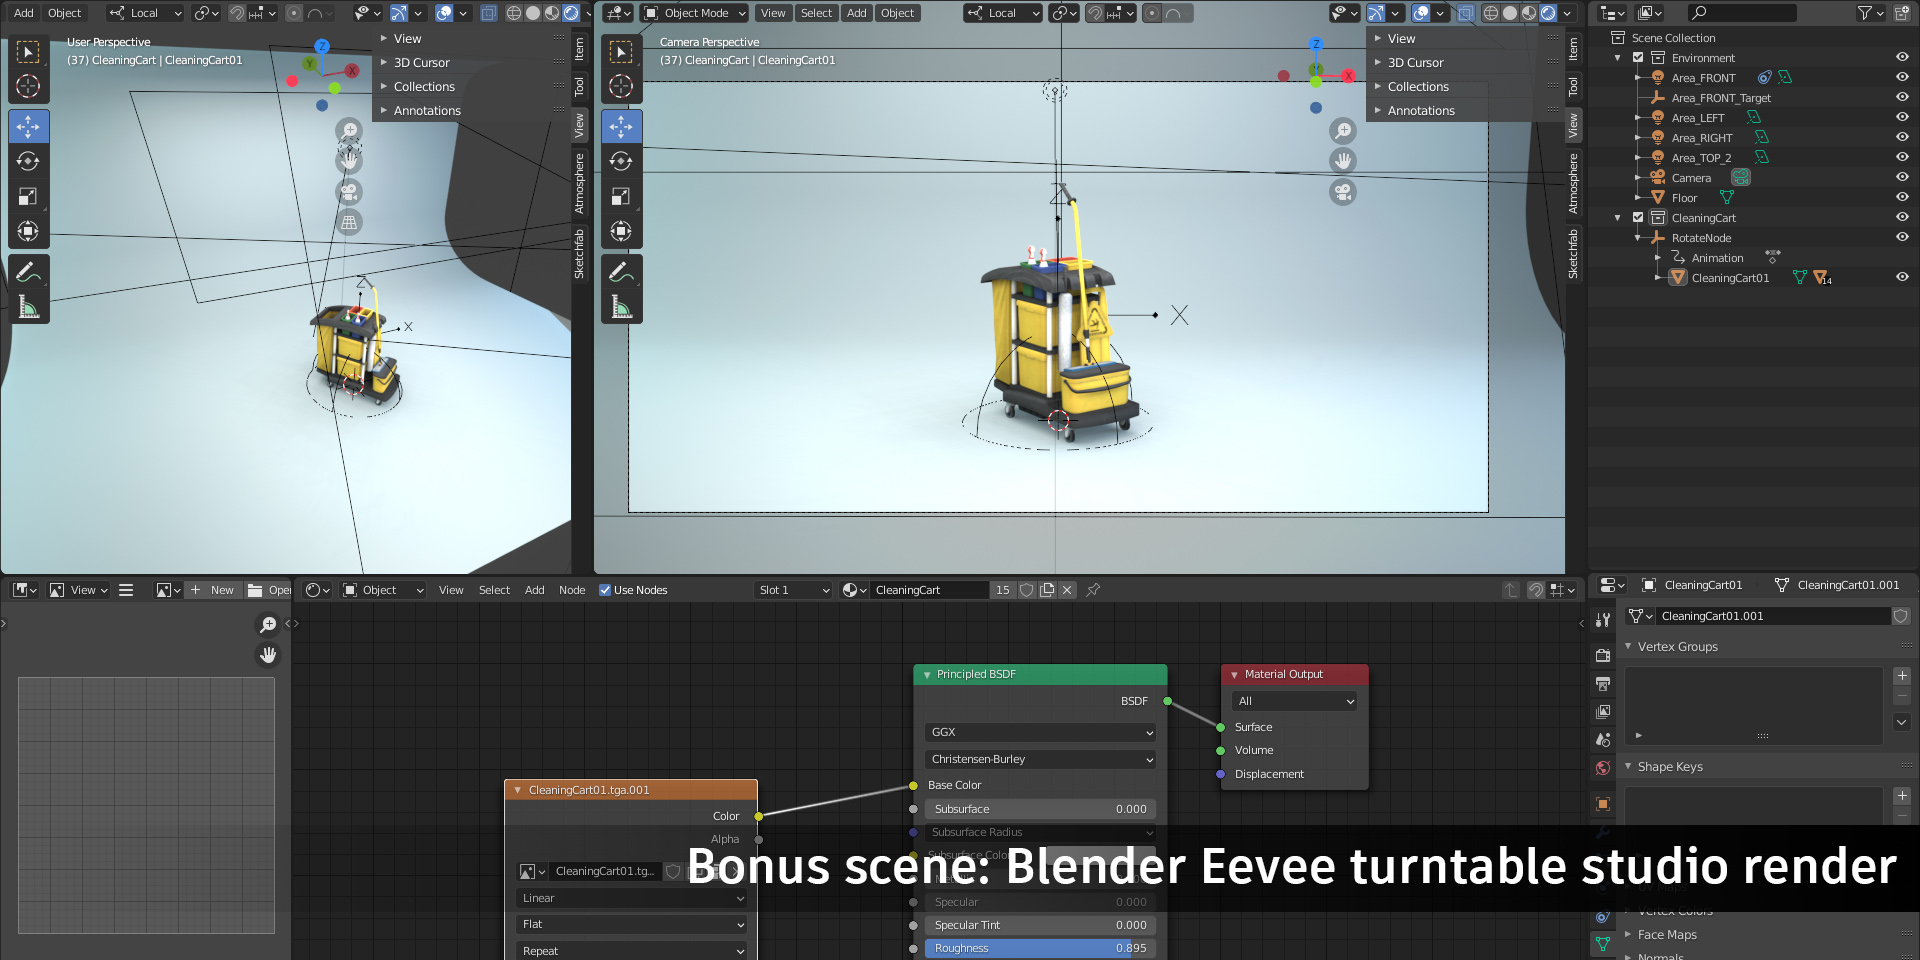Open the Add menu in node editor header
The height and width of the screenshot is (960, 1920).
[535, 590]
